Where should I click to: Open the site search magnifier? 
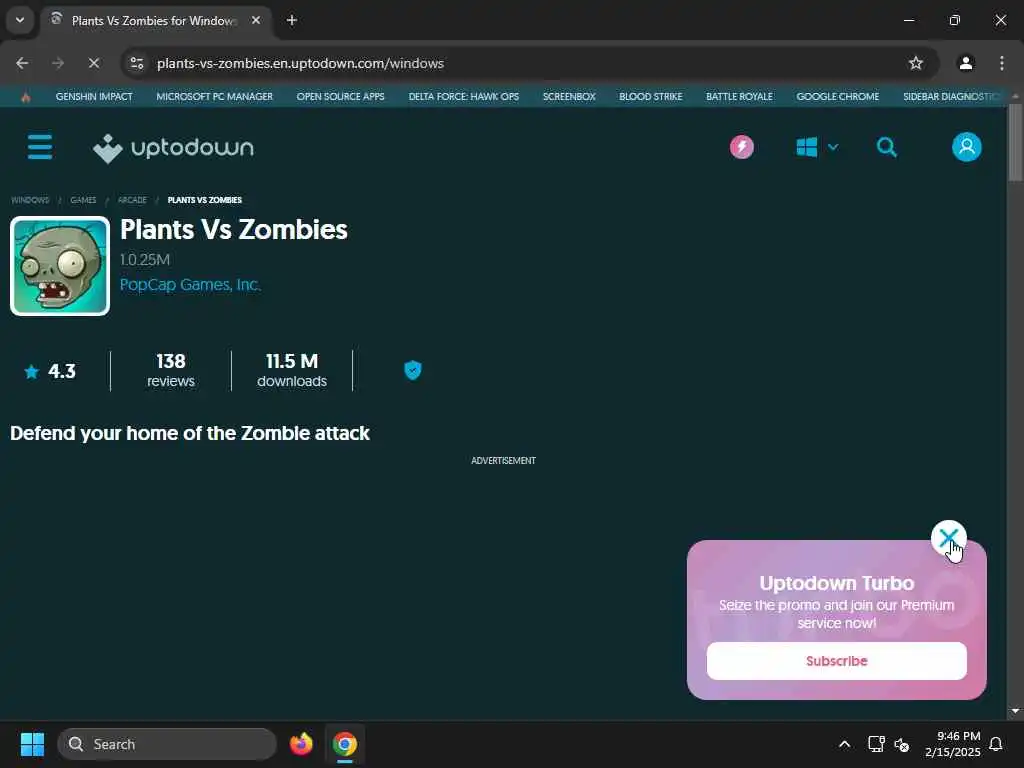(x=886, y=148)
